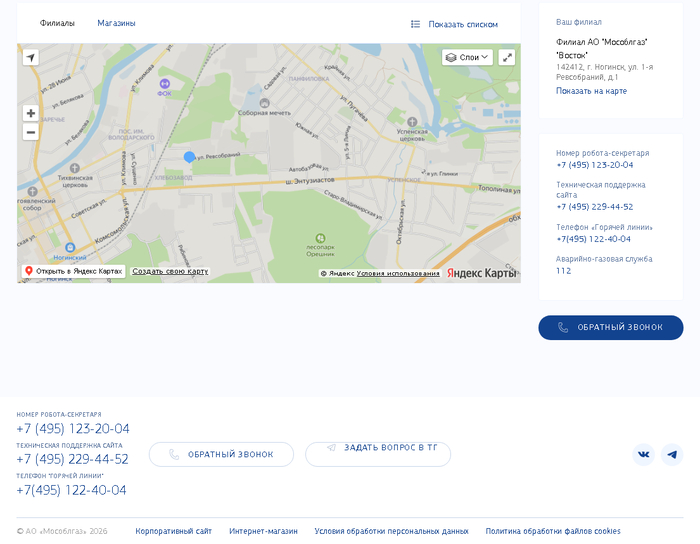Image resolution: width=700 pixels, height=544 pixels.
Task: Click the Яндекс Карты logo
Action: (482, 273)
